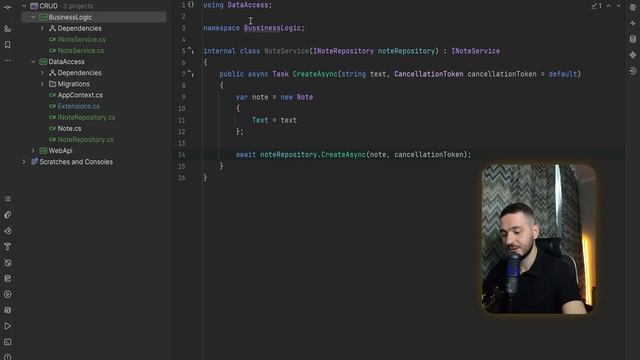Image resolution: width=640 pixels, height=360 pixels.
Task: Go to next highlighted issue arrow
Action: (x=619, y=6)
